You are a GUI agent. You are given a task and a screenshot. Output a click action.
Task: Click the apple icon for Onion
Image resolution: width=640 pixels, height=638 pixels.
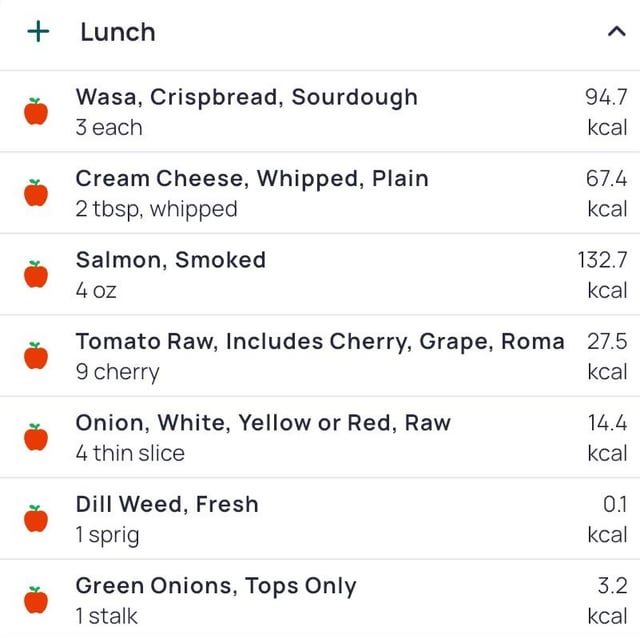click(36, 437)
